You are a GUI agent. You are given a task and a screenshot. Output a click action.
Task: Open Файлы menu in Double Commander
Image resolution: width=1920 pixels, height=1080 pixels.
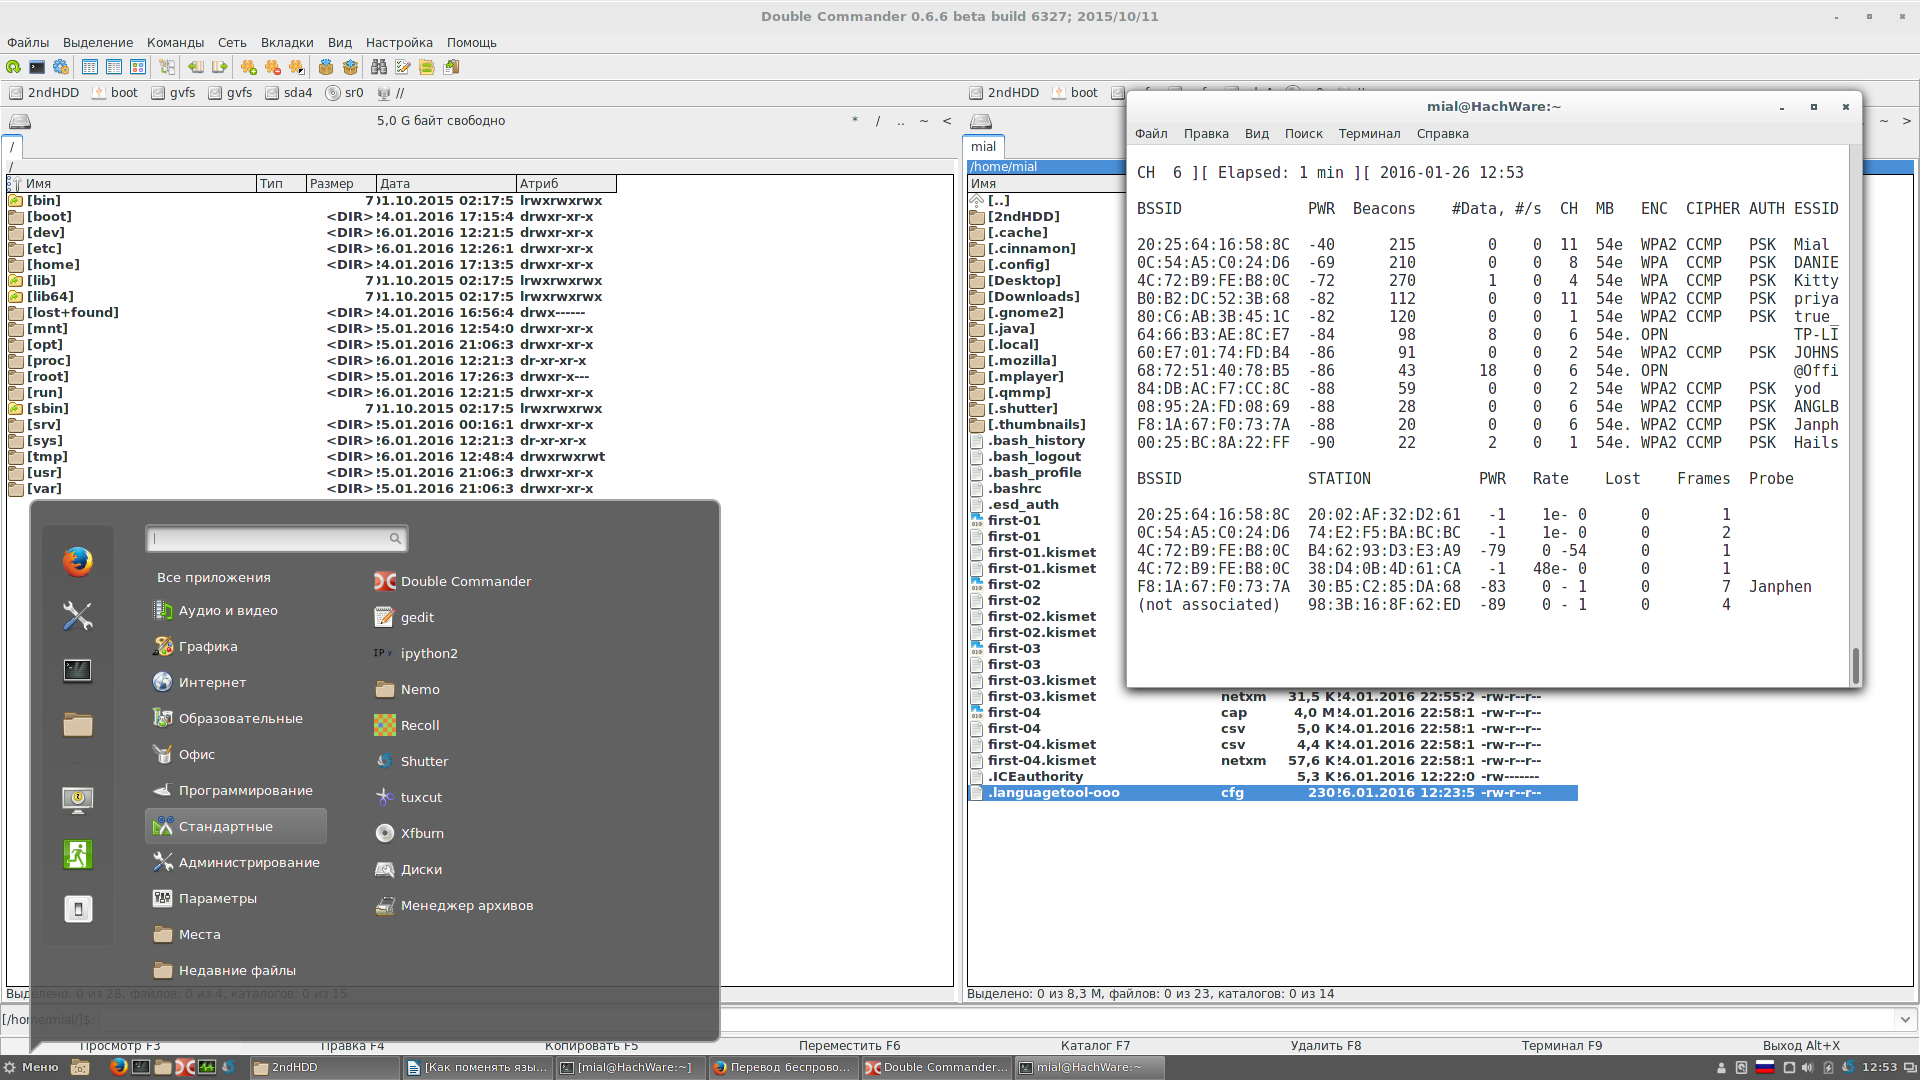tap(28, 43)
